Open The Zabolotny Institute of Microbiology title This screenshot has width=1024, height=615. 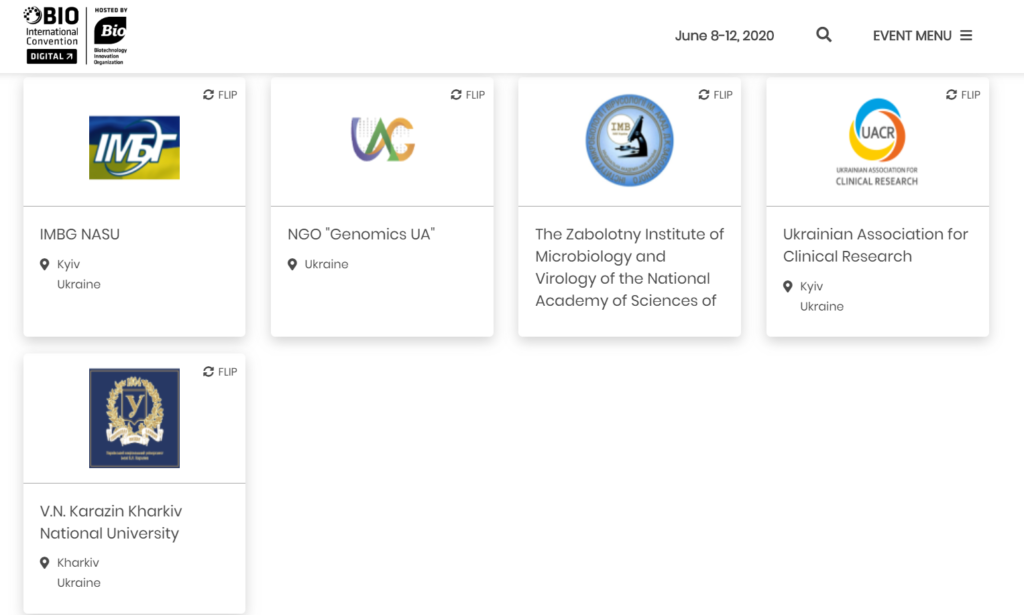630,267
